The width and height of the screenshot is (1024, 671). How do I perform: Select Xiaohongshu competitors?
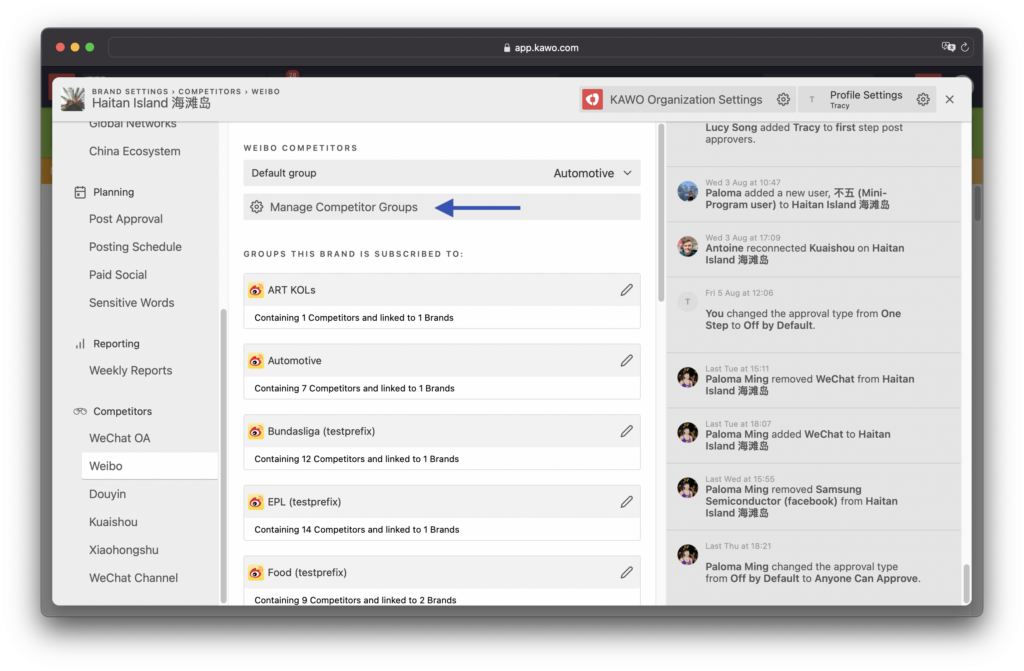[123, 550]
